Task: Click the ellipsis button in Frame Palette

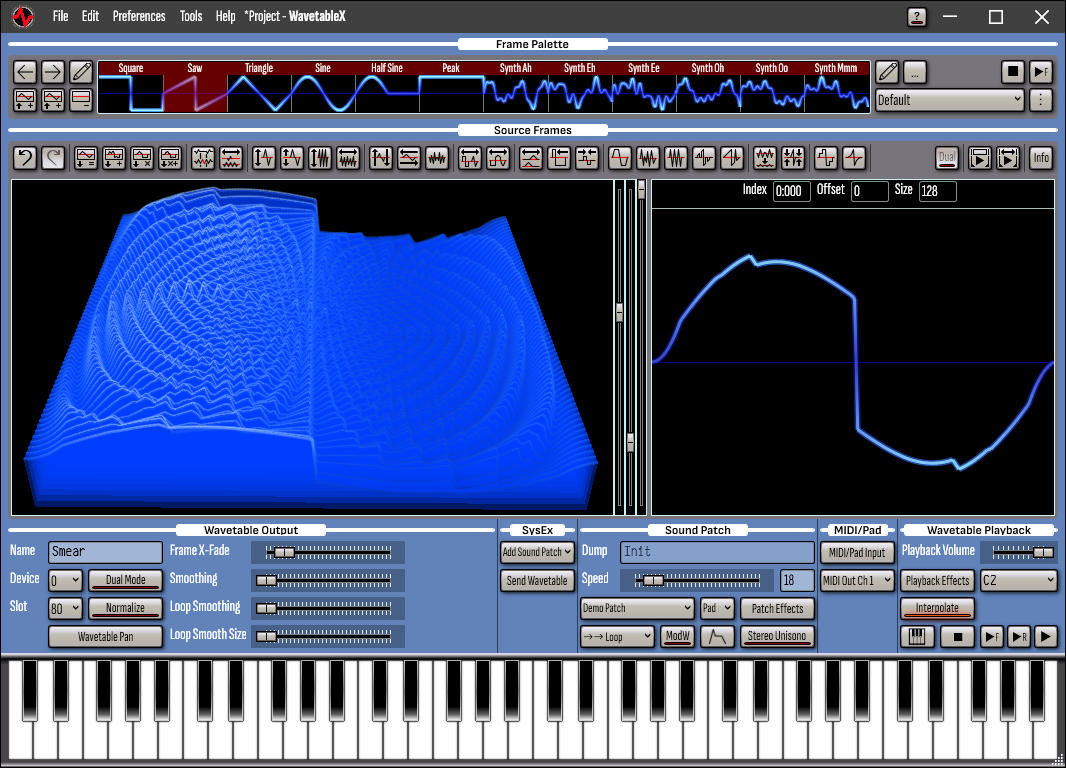Action: [x=915, y=71]
